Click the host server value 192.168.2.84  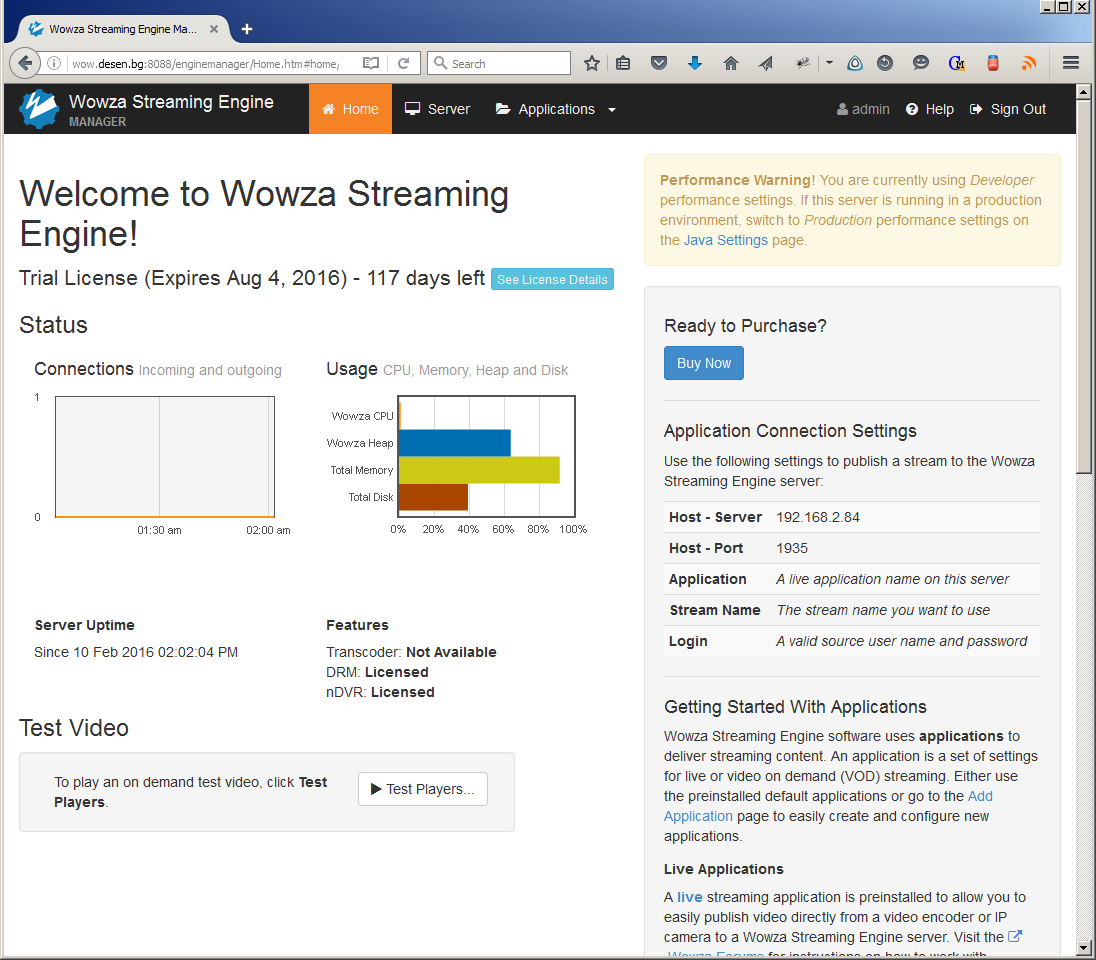(818, 517)
